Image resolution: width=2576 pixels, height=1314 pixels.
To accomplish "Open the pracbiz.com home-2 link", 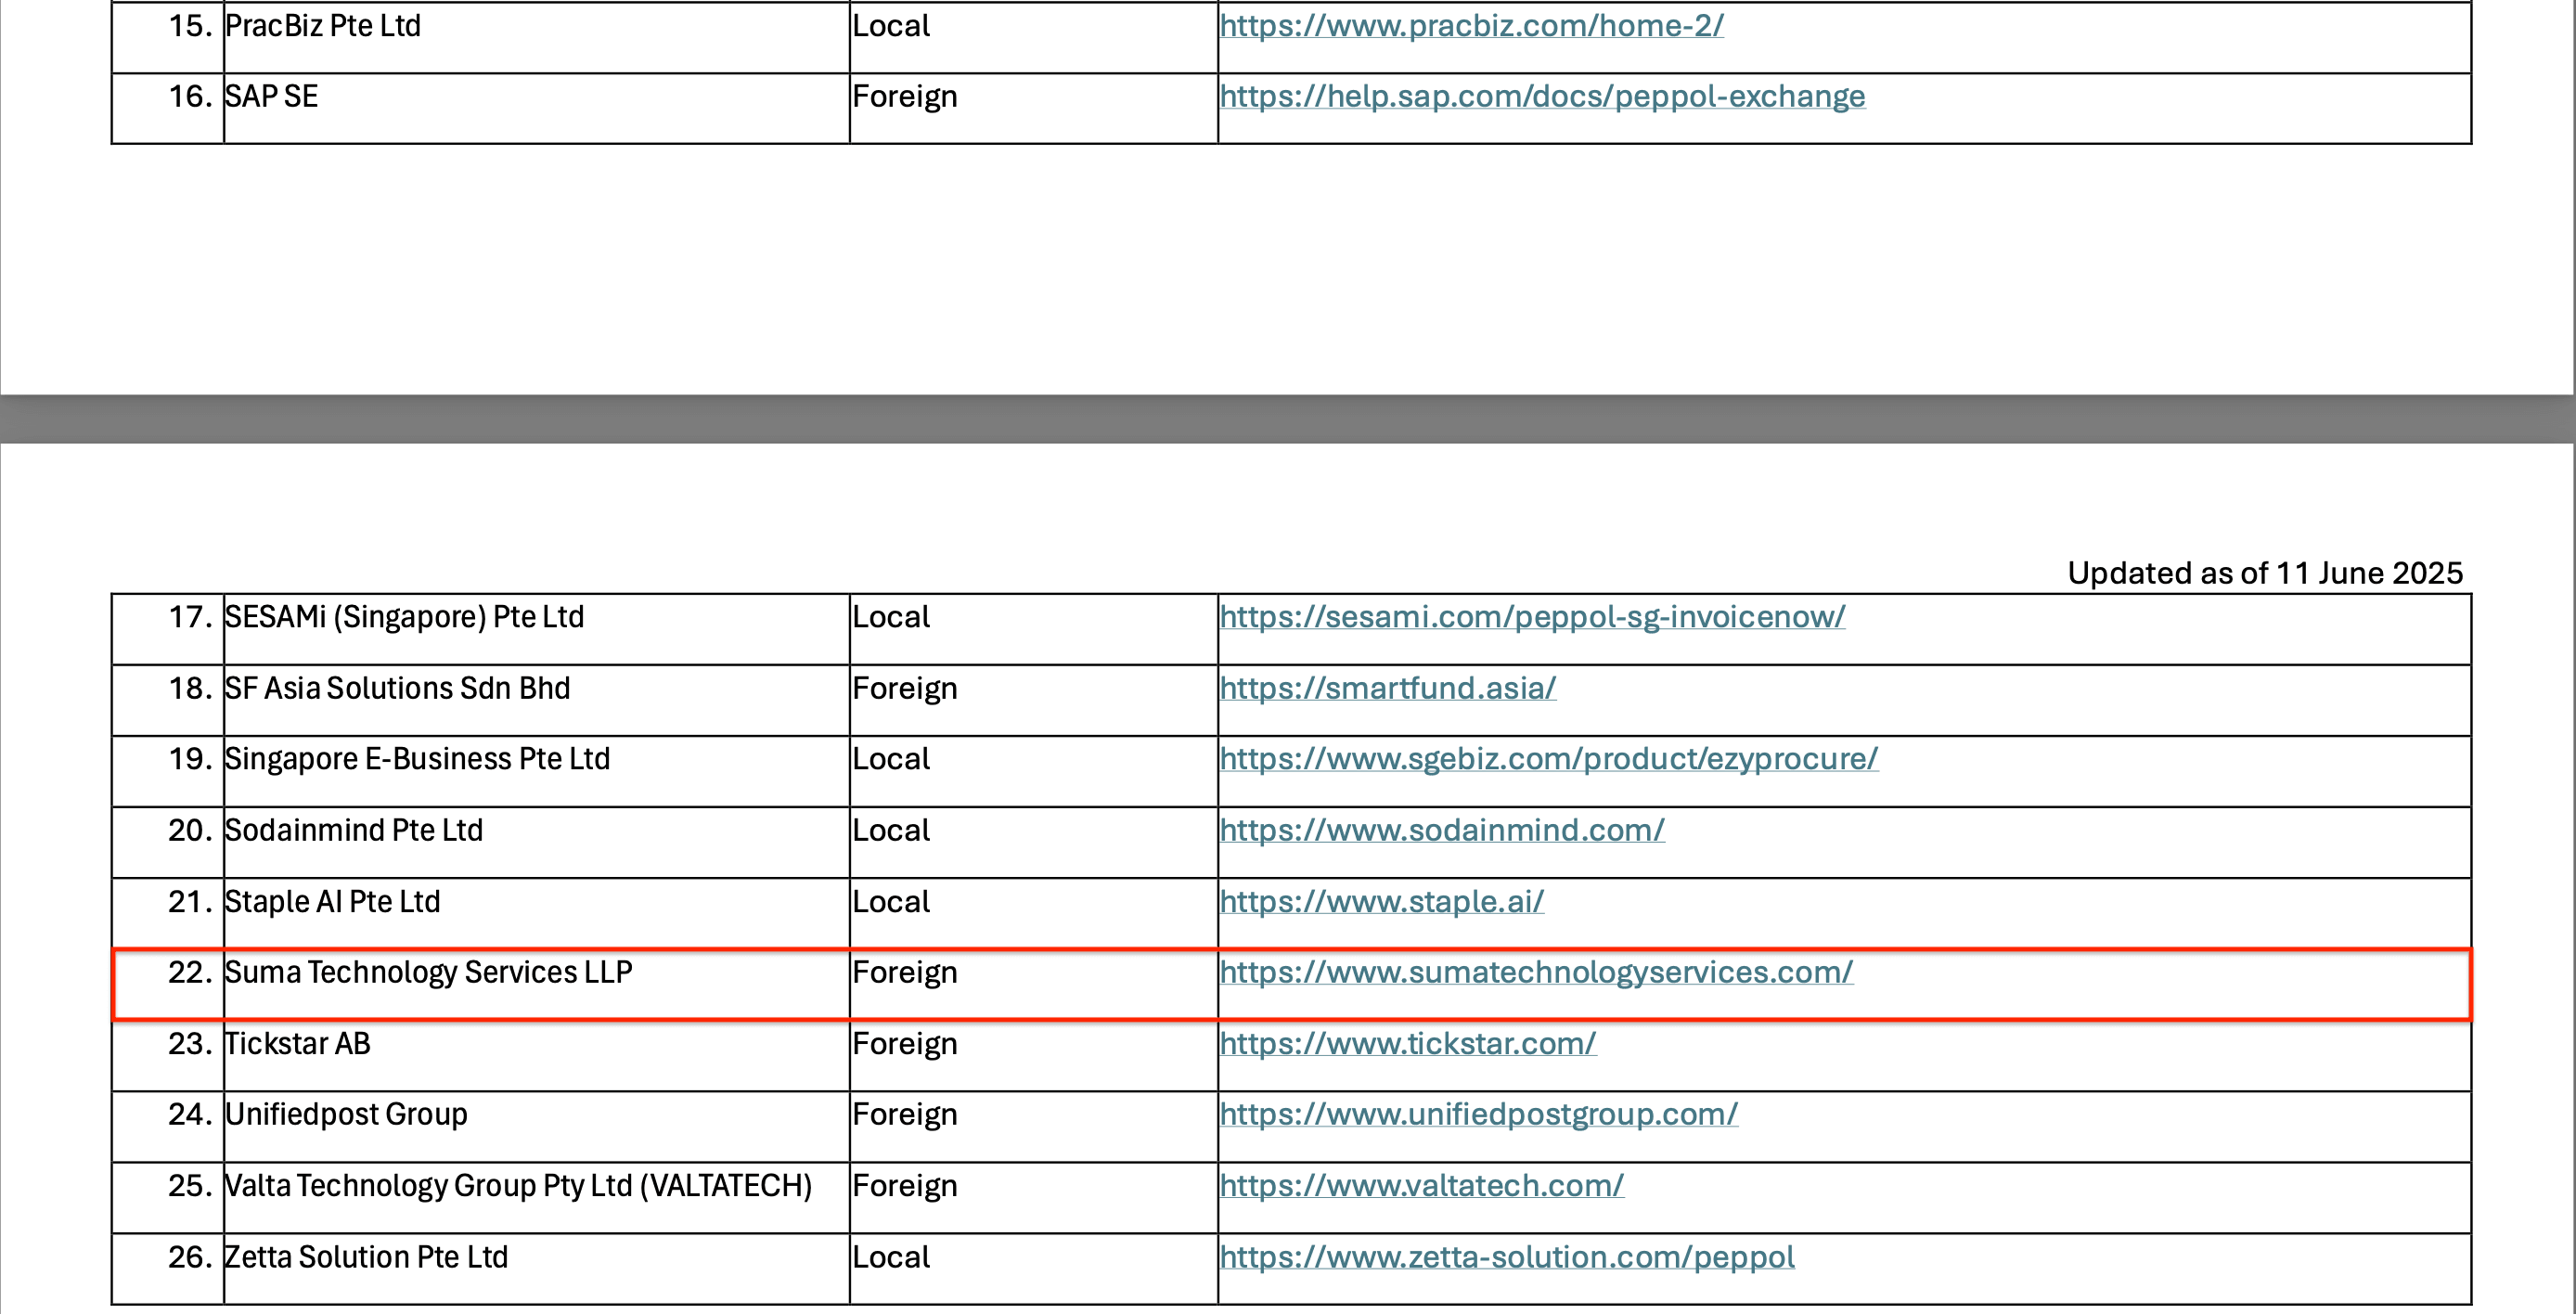I will click(1471, 26).
